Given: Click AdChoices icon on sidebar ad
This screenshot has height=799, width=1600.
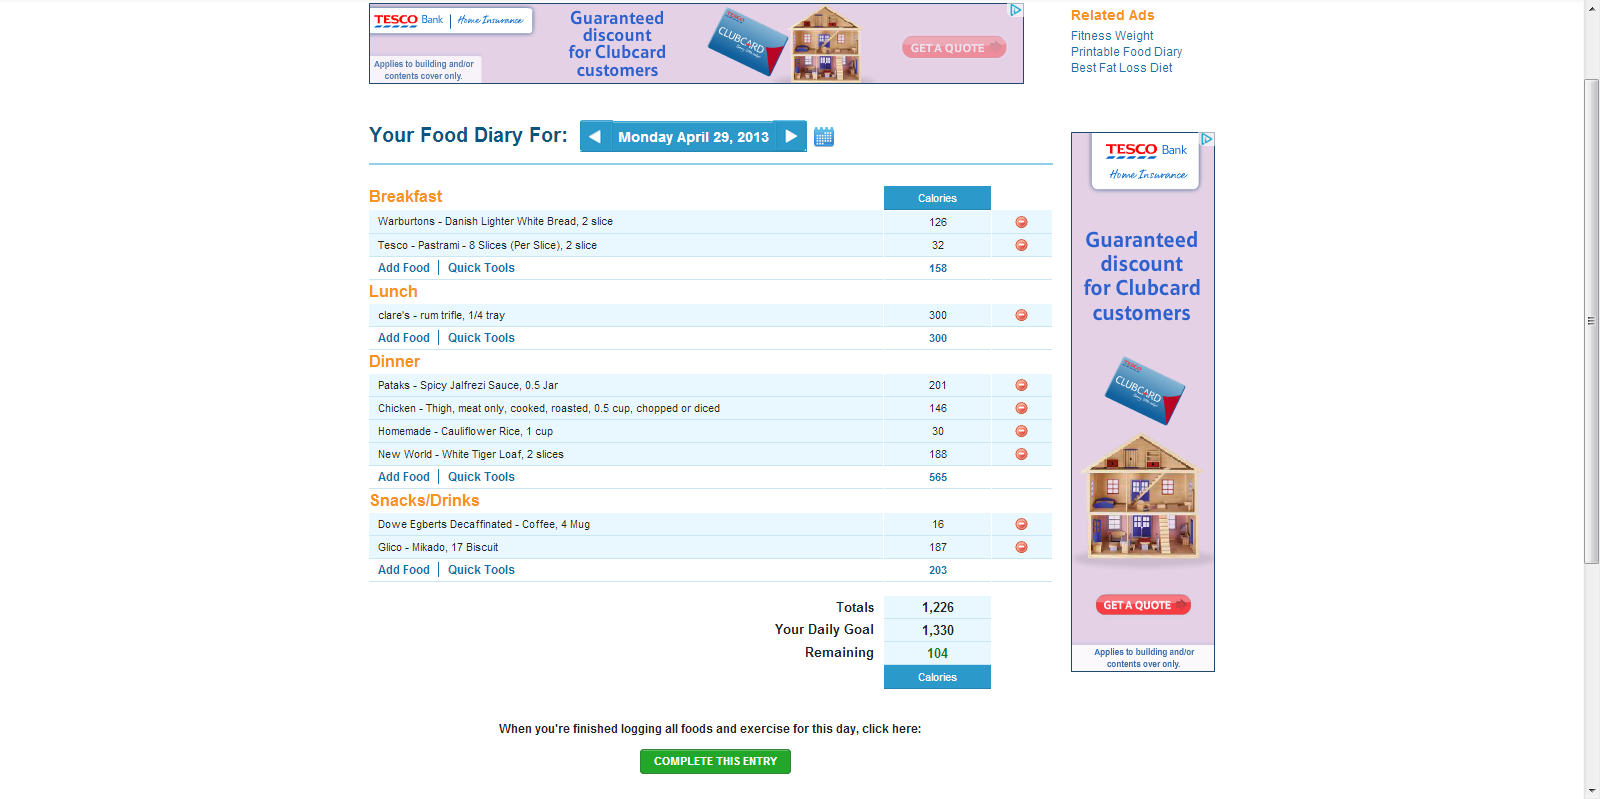Looking at the screenshot, I should (1207, 139).
